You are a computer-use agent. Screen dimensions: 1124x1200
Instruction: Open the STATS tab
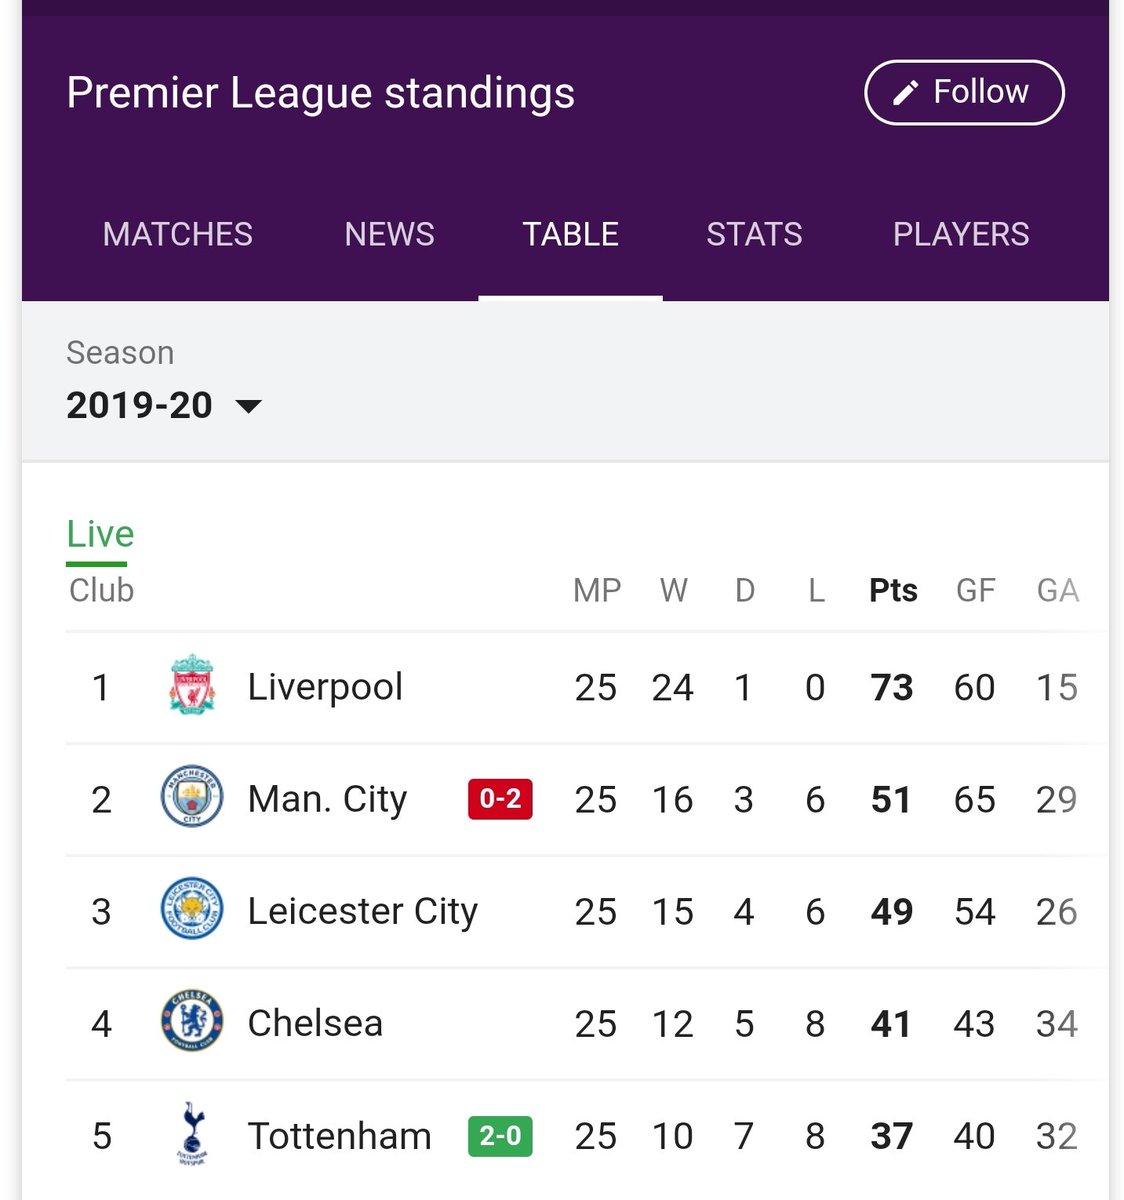tap(754, 234)
